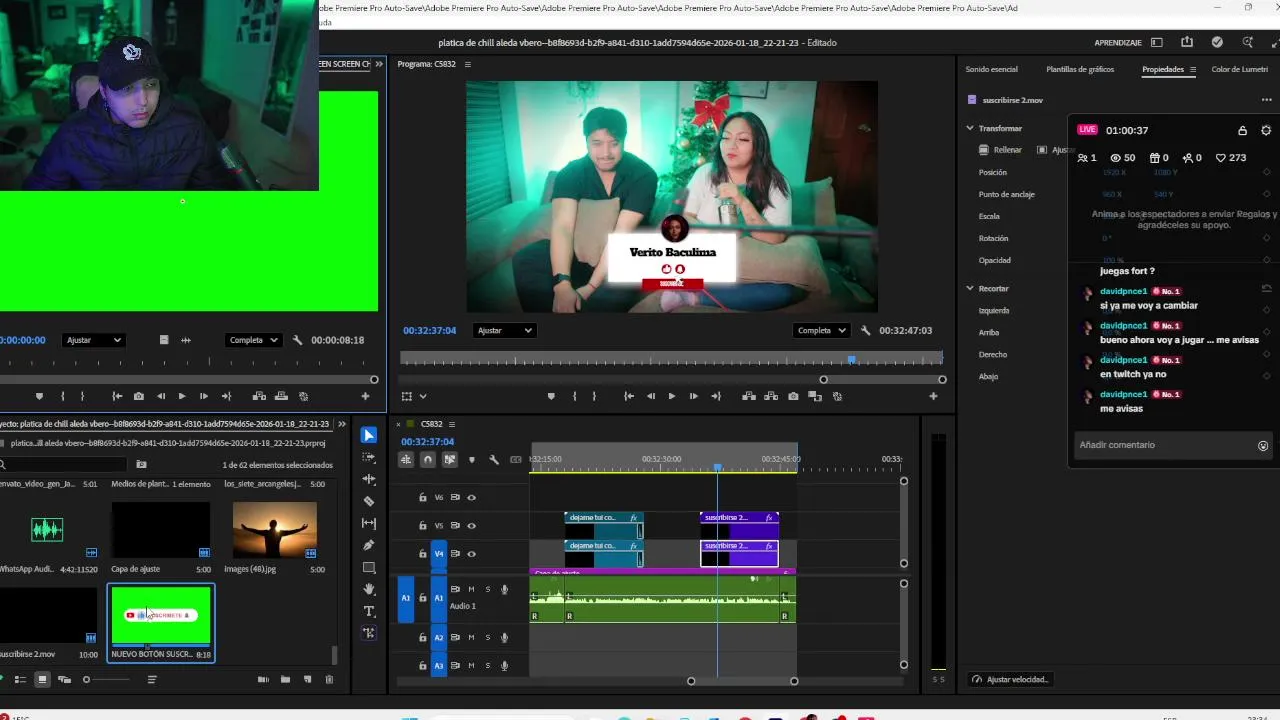The image size is (1280, 720).
Task: Add a timeline marker with marker icon
Action: (x=472, y=459)
